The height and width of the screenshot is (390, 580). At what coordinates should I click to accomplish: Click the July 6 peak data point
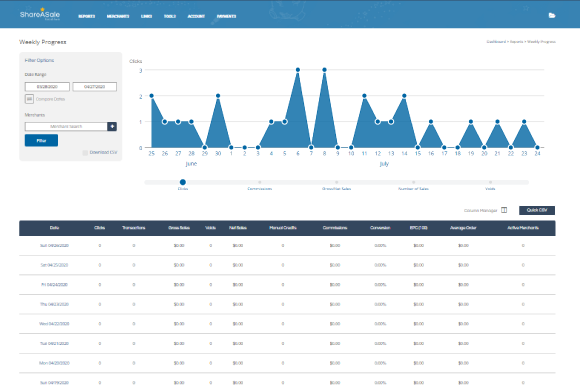[x=298, y=70]
